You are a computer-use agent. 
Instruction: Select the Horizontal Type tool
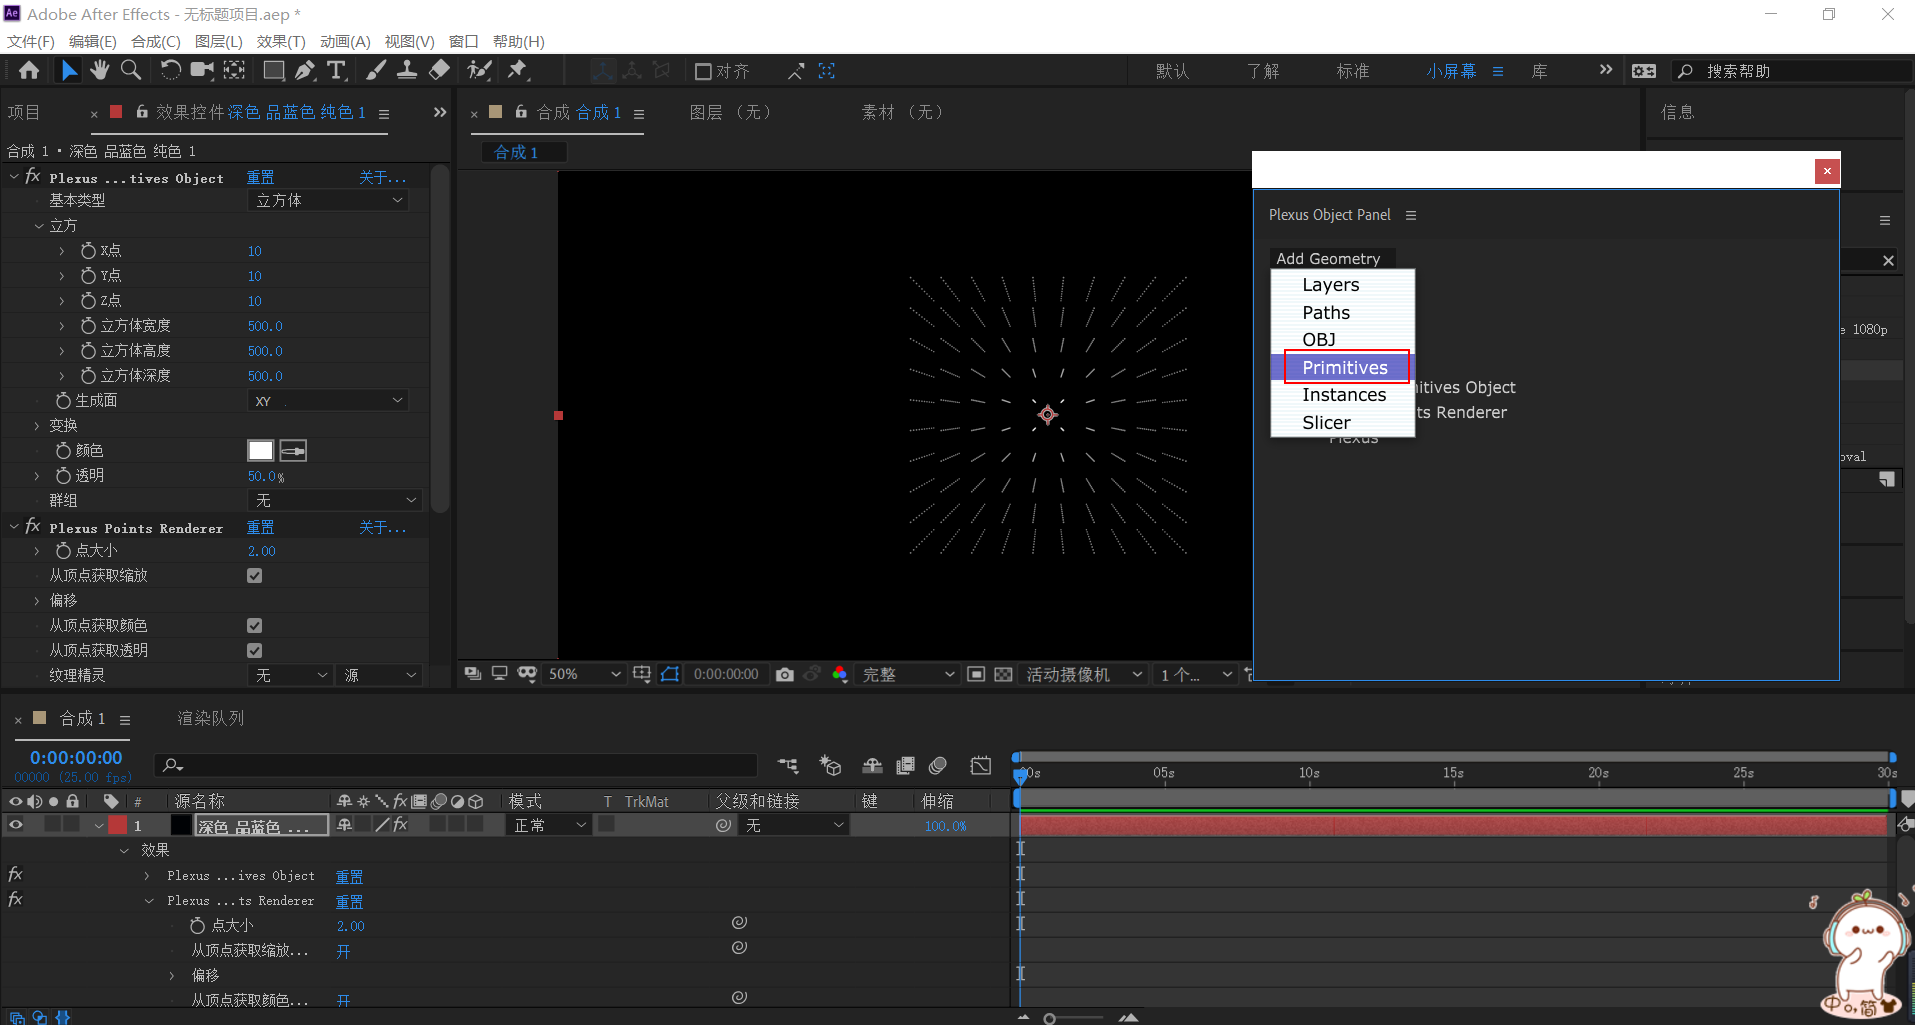pos(337,70)
